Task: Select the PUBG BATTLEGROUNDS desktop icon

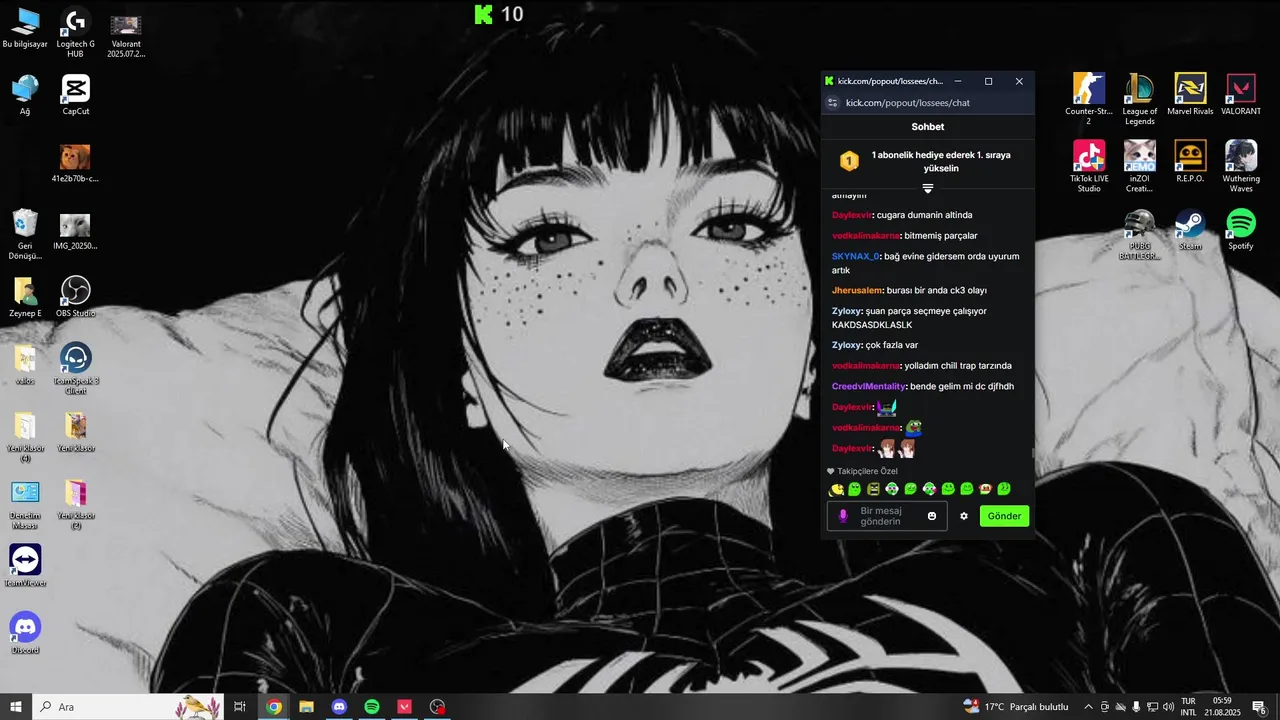Action: pyautogui.click(x=1139, y=234)
